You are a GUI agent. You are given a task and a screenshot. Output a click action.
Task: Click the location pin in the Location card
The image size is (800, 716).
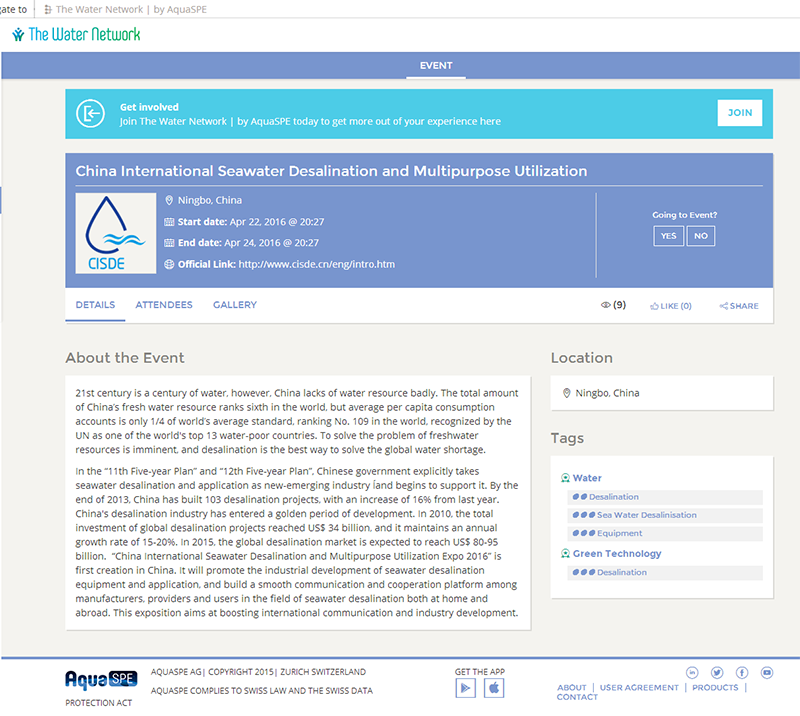566,393
